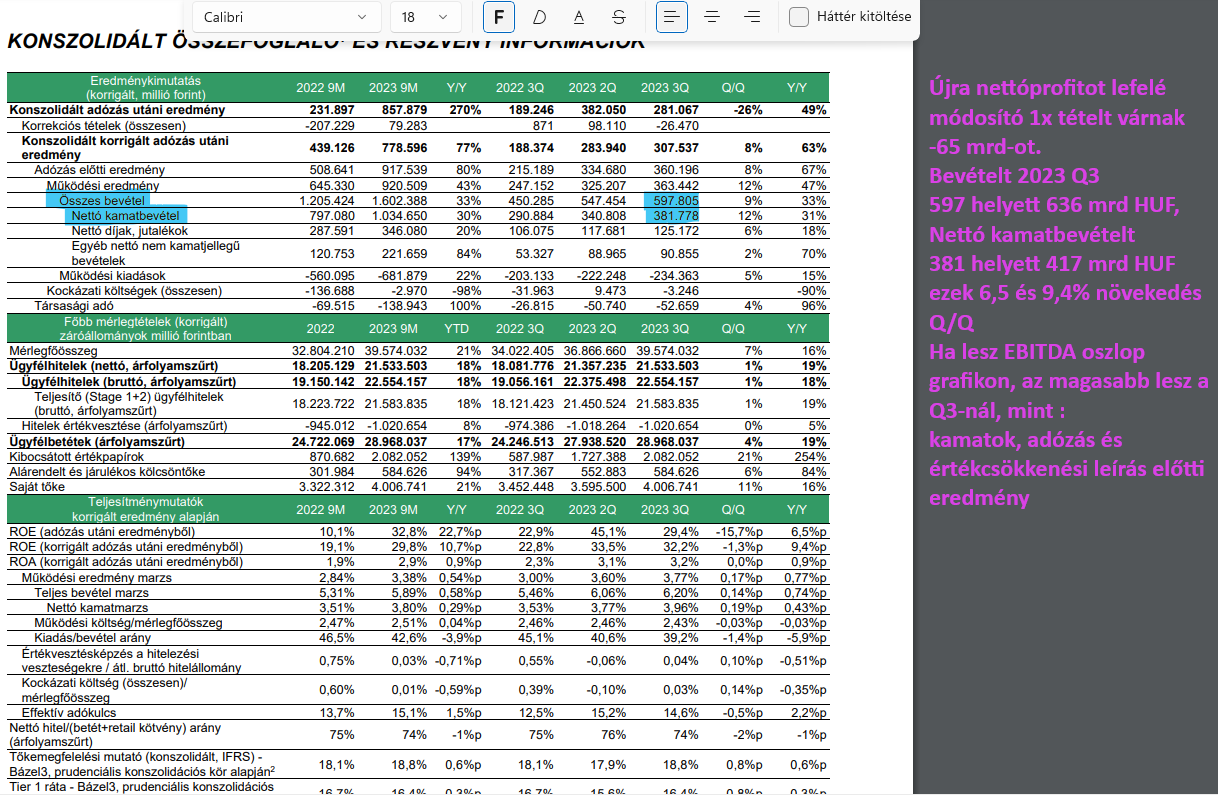The image size is (1218, 795).
Task: Click the 'Effektív adókulcs' row label
Action: tap(69, 712)
